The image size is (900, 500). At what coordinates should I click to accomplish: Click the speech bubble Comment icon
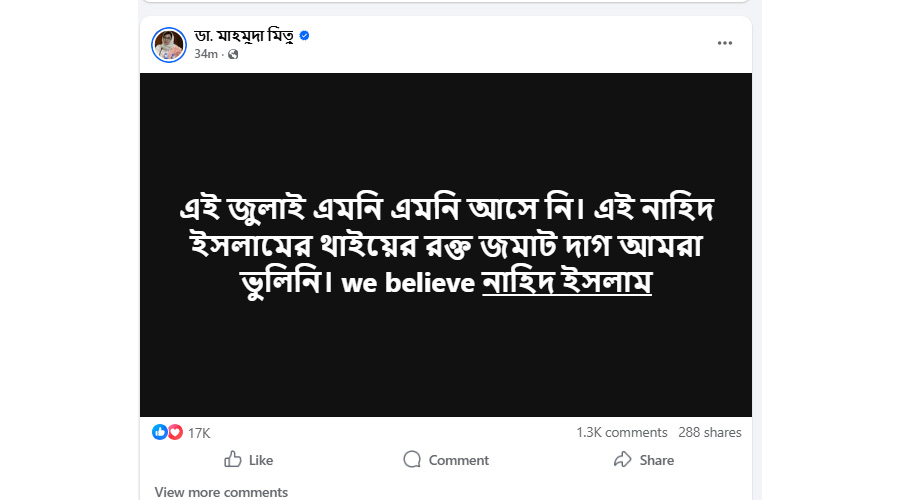tap(412, 460)
